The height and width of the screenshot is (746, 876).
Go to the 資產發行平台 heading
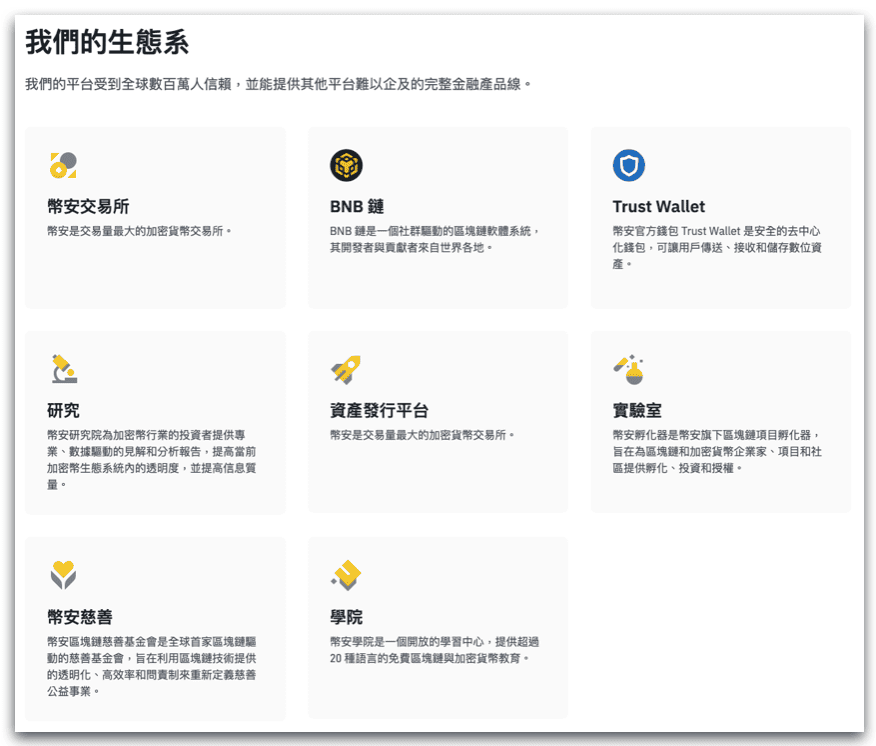379,411
